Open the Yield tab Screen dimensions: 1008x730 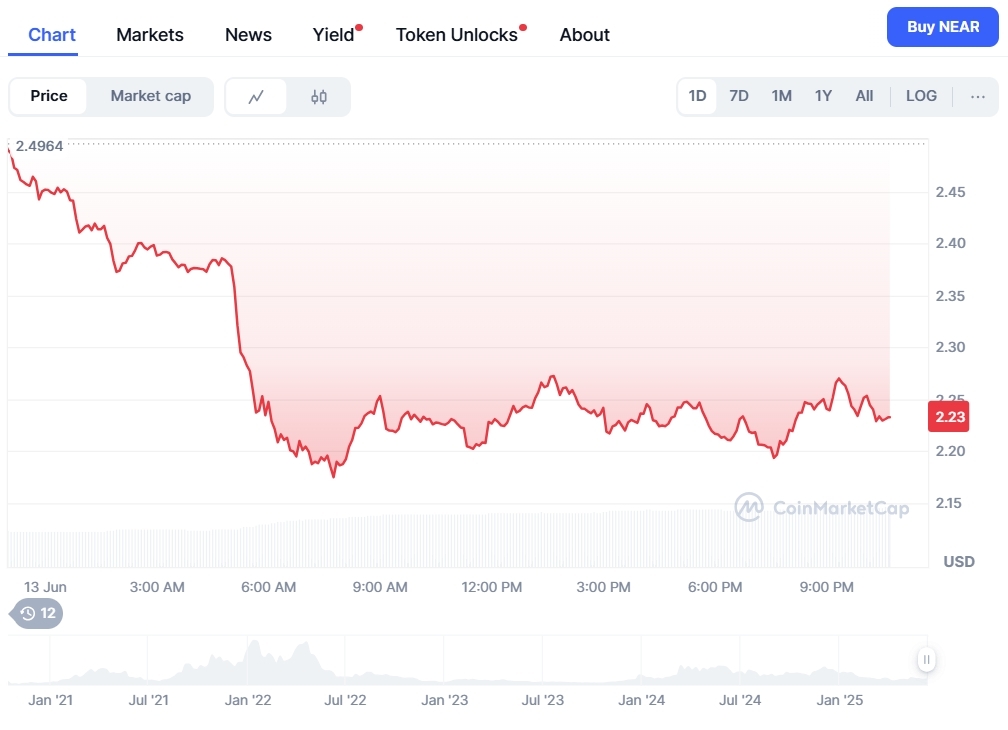tap(333, 35)
